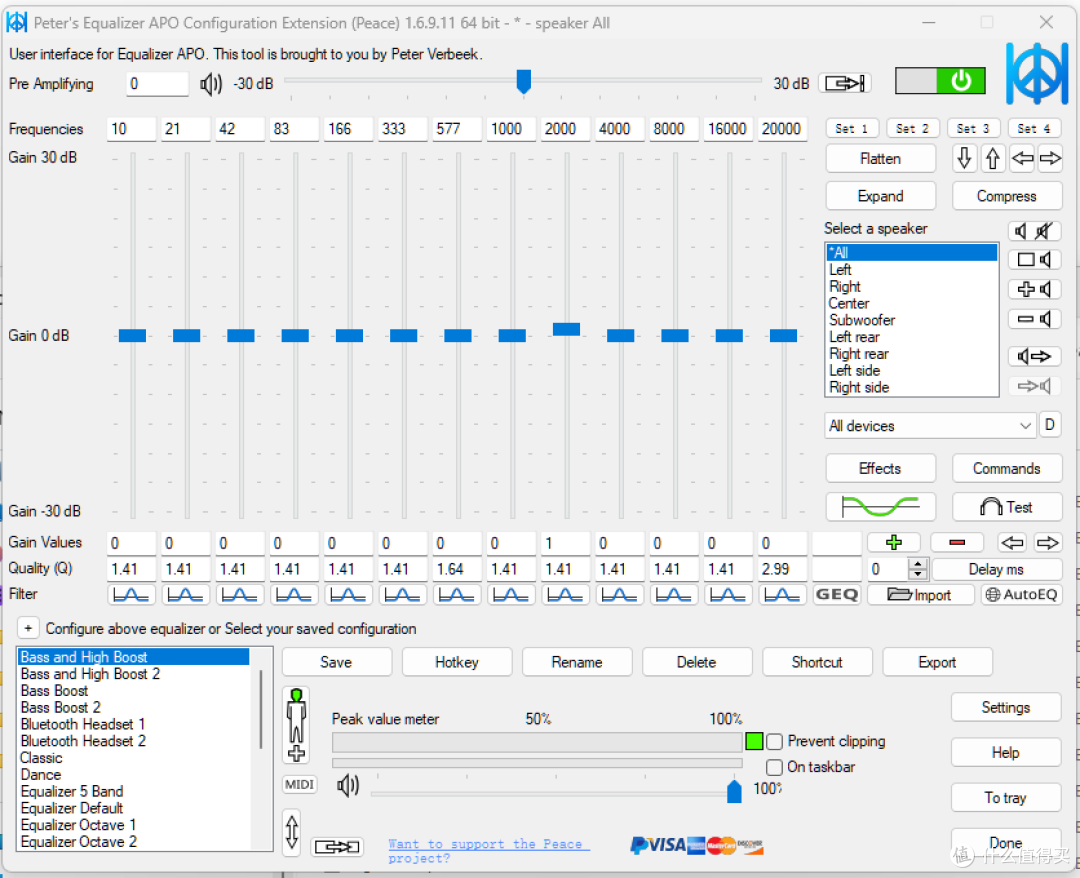Image resolution: width=1080 pixels, height=878 pixels.
Task: Open the All devices dropdown
Action: 930,426
